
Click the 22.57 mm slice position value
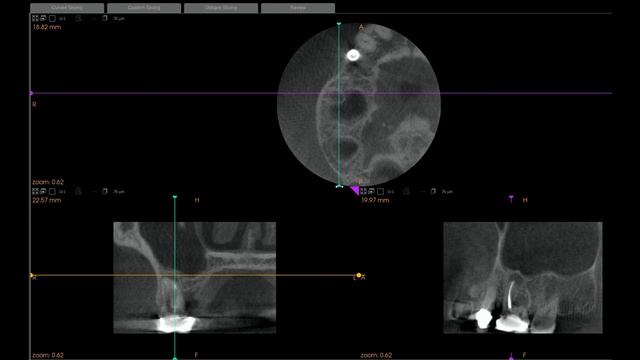(x=47, y=200)
